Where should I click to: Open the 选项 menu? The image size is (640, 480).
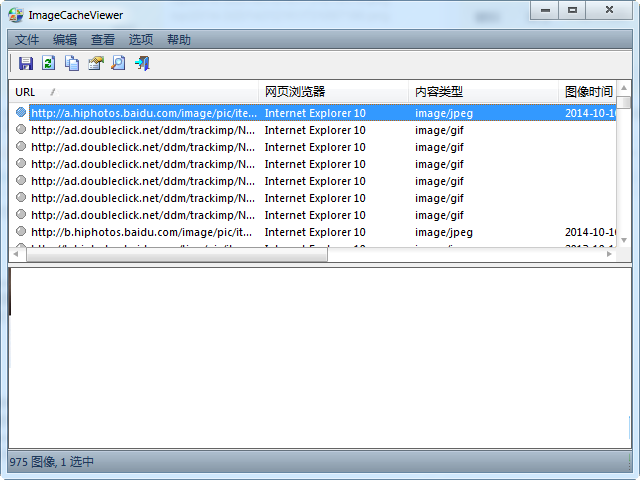(x=141, y=40)
